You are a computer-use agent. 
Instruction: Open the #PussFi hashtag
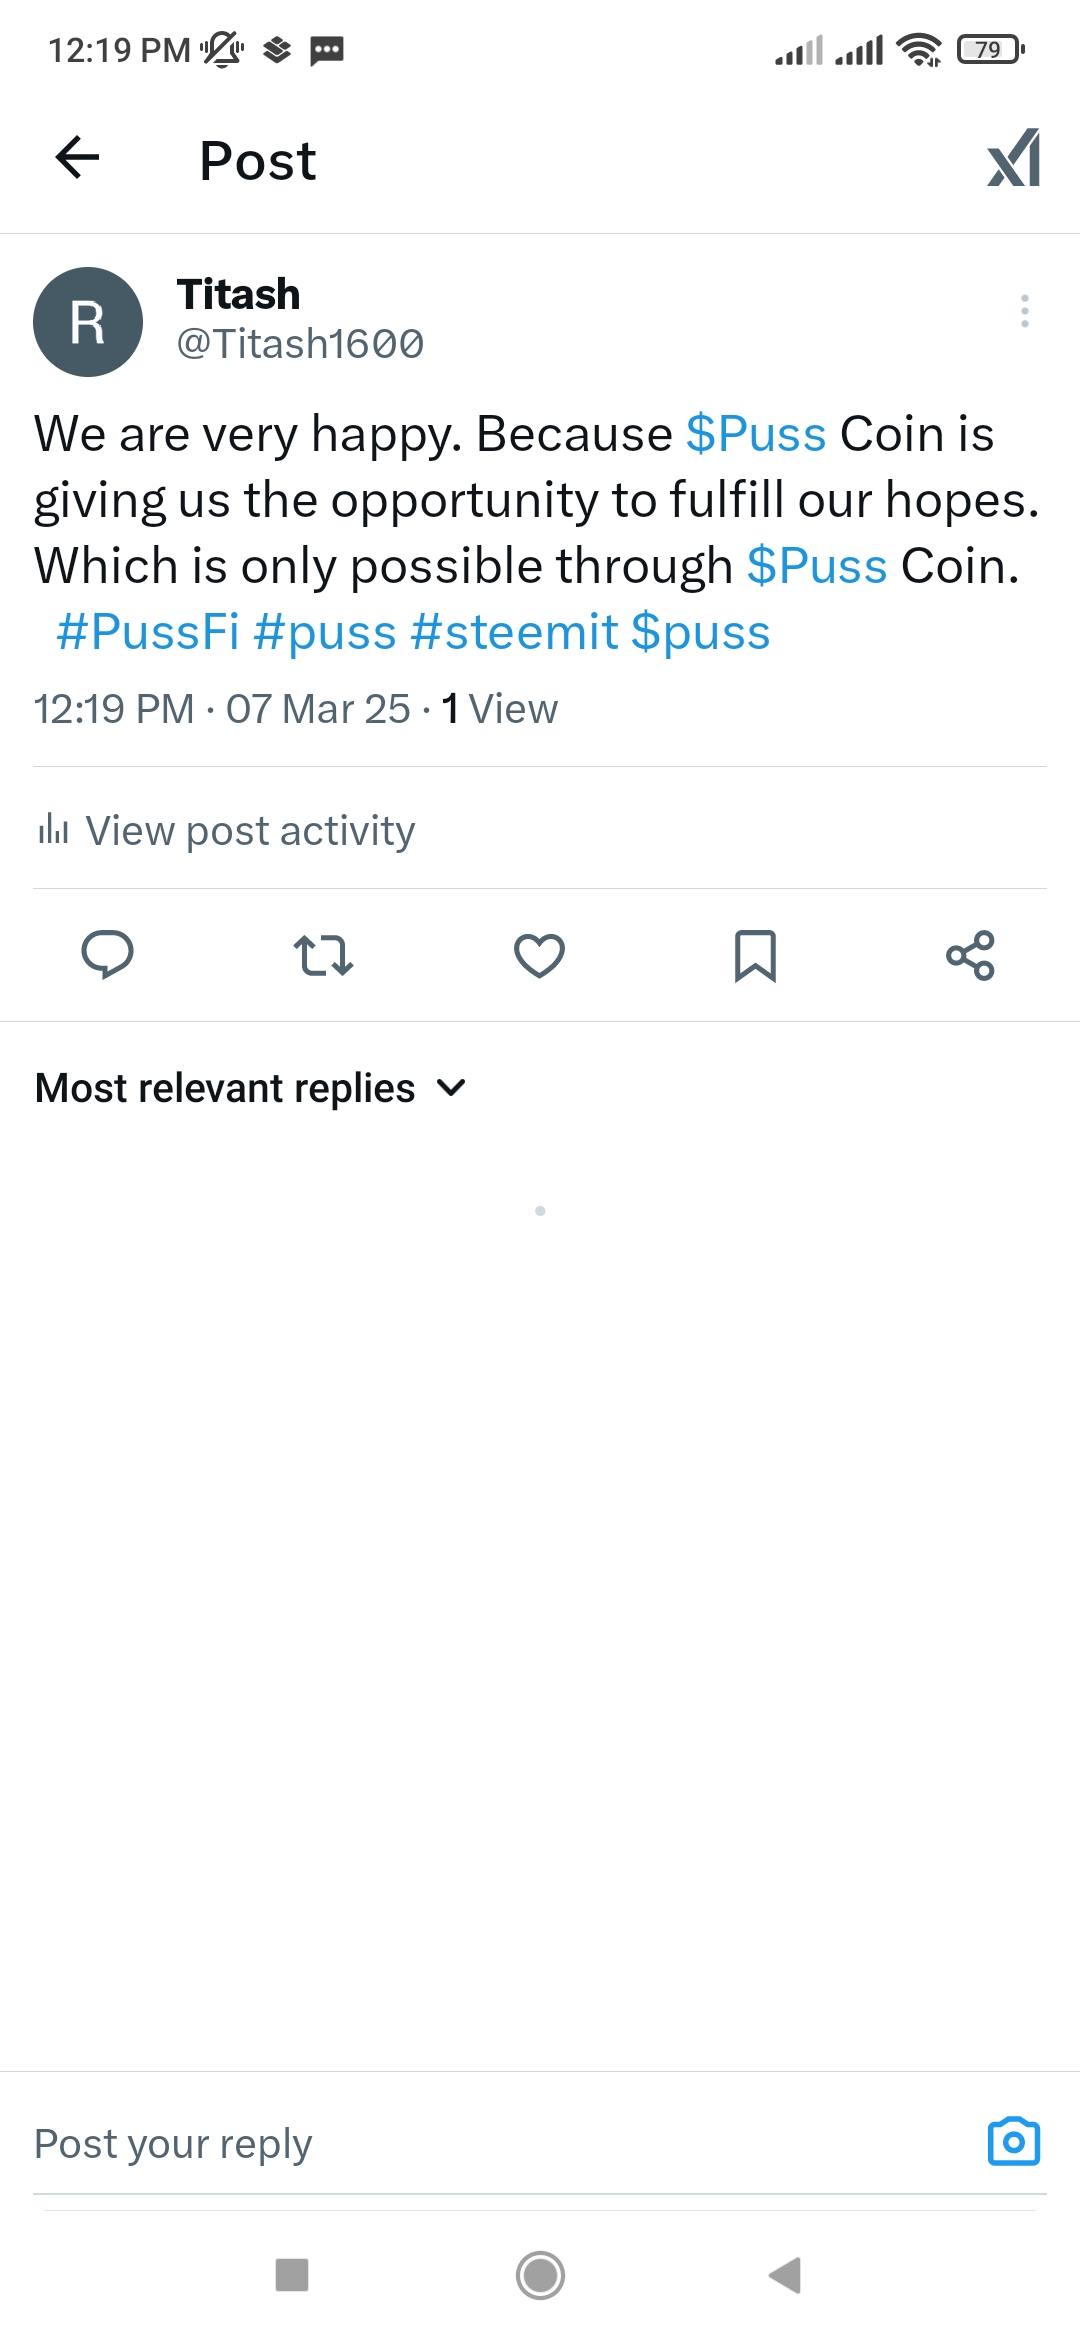coord(148,632)
